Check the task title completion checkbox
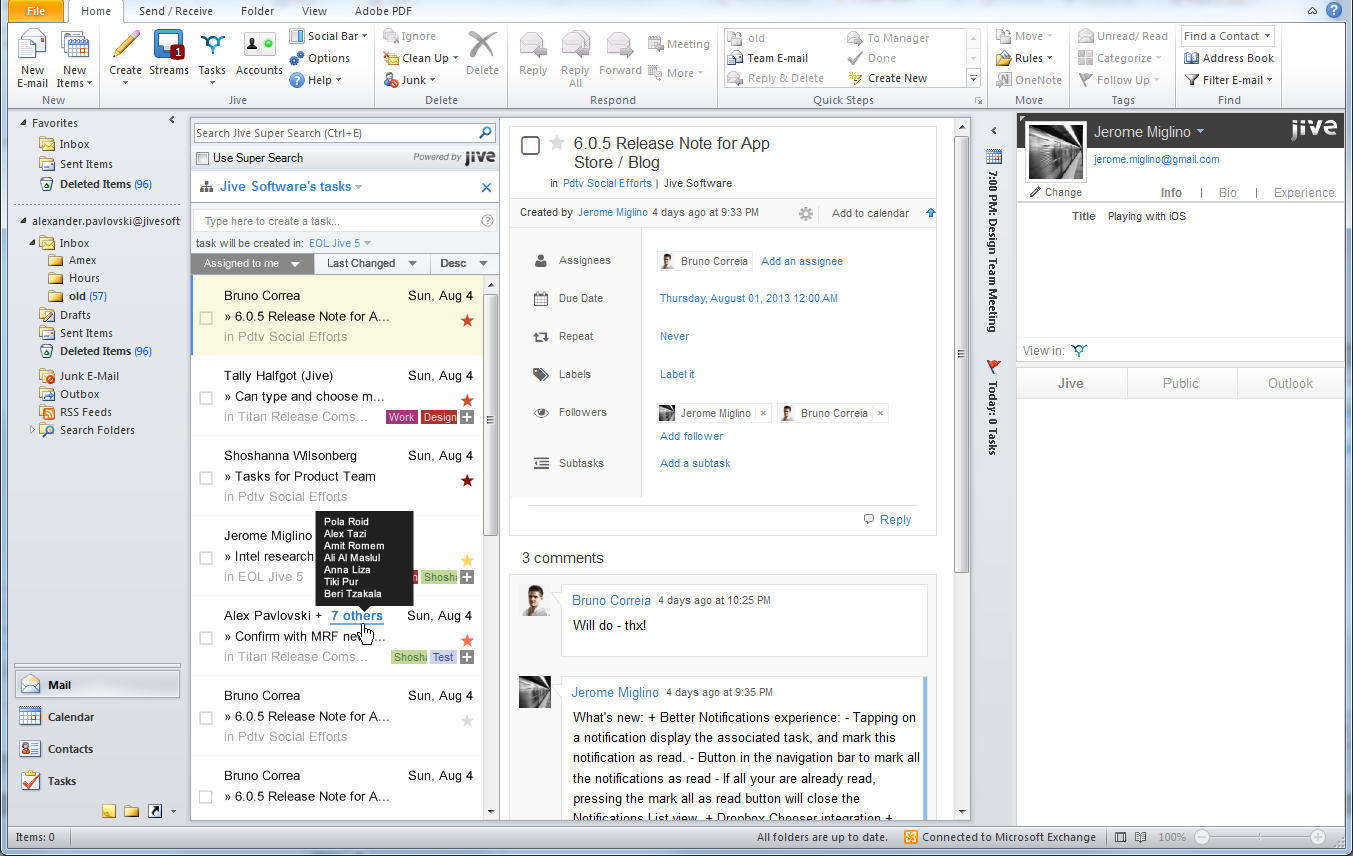This screenshot has height=857, width=1353. point(530,146)
